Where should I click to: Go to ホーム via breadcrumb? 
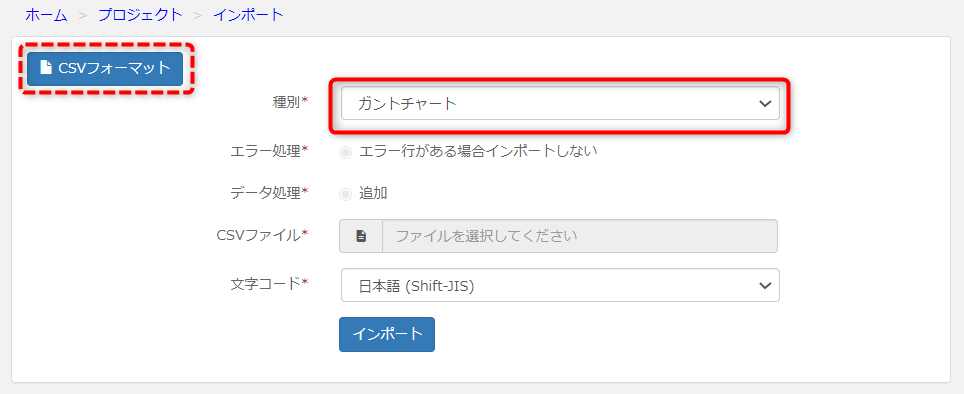click(46, 15)
